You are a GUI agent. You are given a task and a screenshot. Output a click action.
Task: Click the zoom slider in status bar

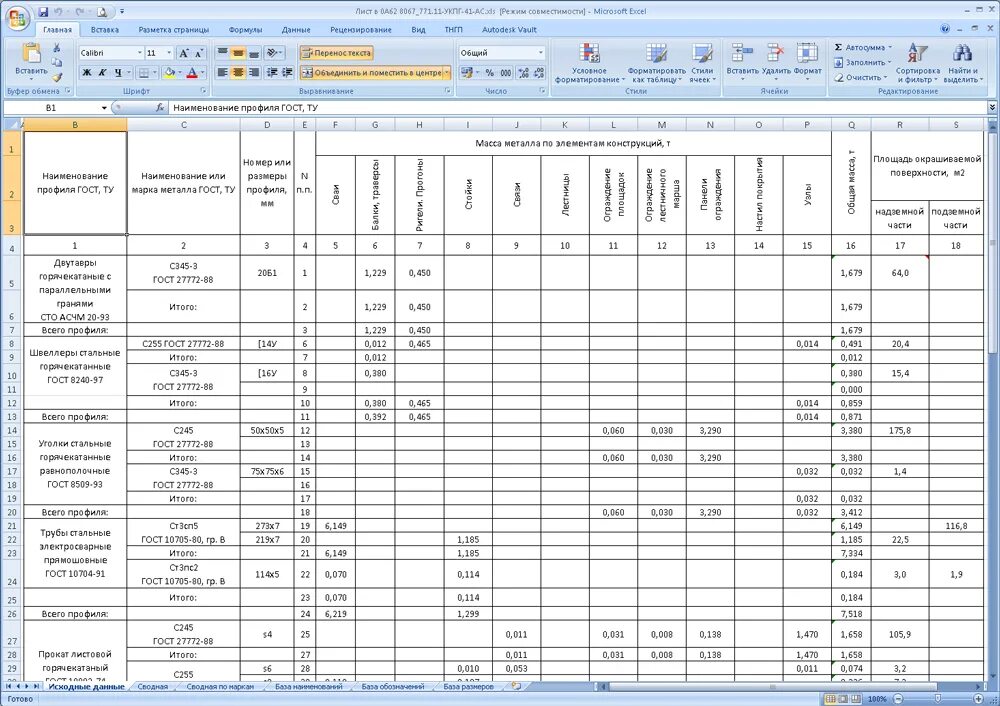click(938, 699)
